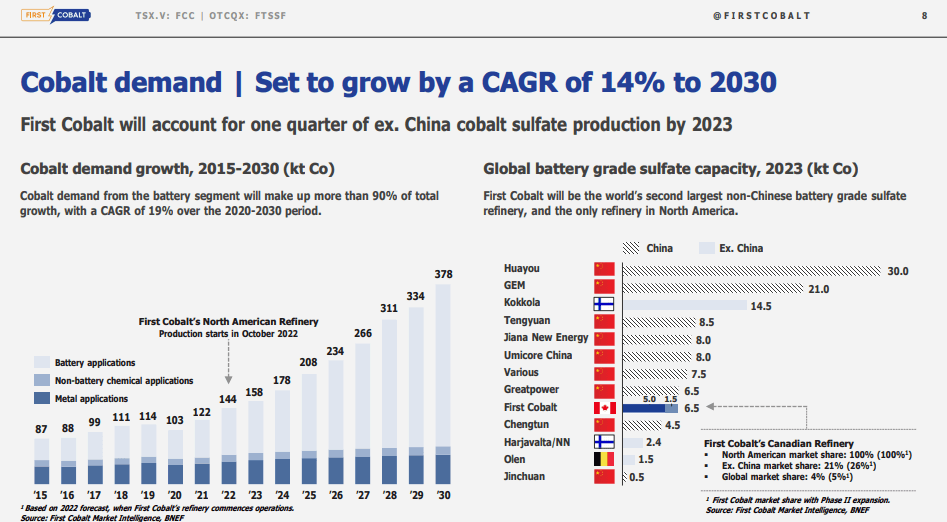Click the Jinchuan label
This screenshot has width=947, height=522.
(524, 477)
